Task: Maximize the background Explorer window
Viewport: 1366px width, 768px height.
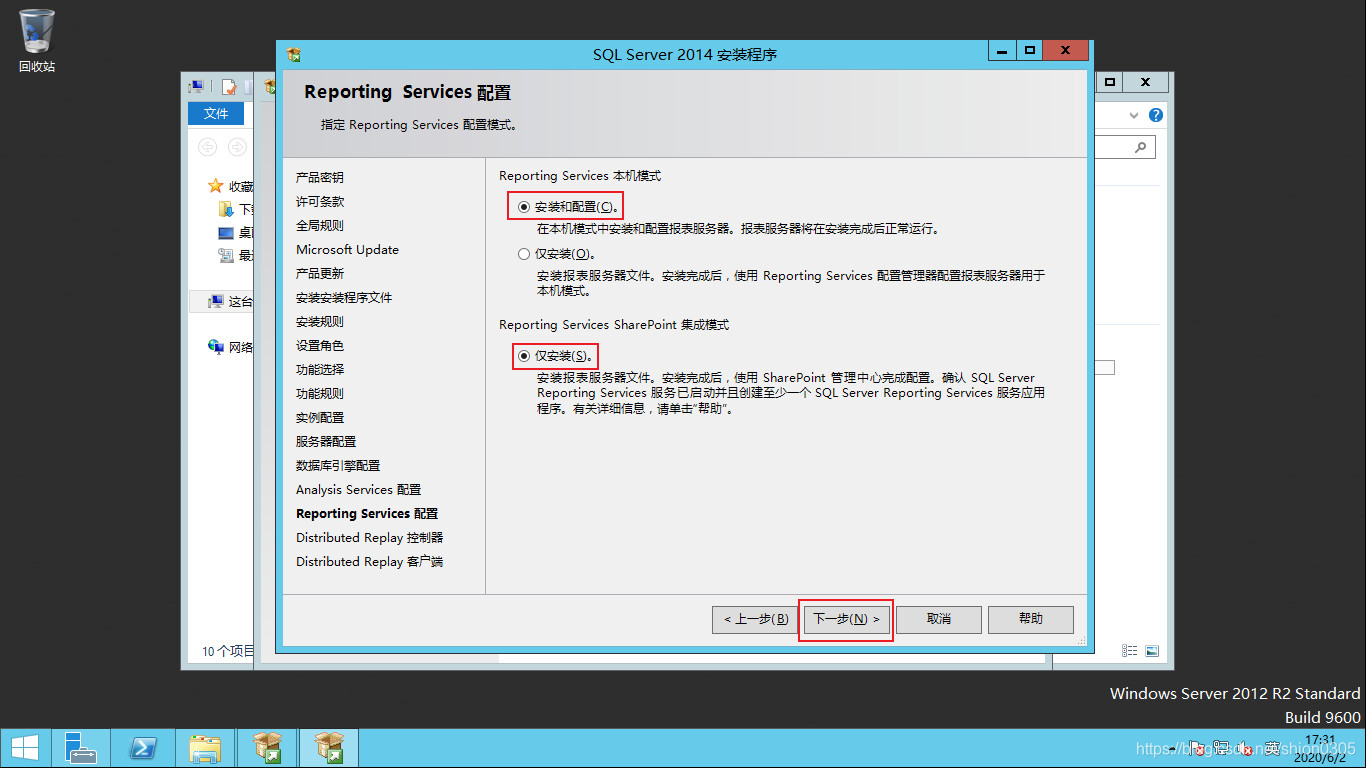Action: 1110,82
